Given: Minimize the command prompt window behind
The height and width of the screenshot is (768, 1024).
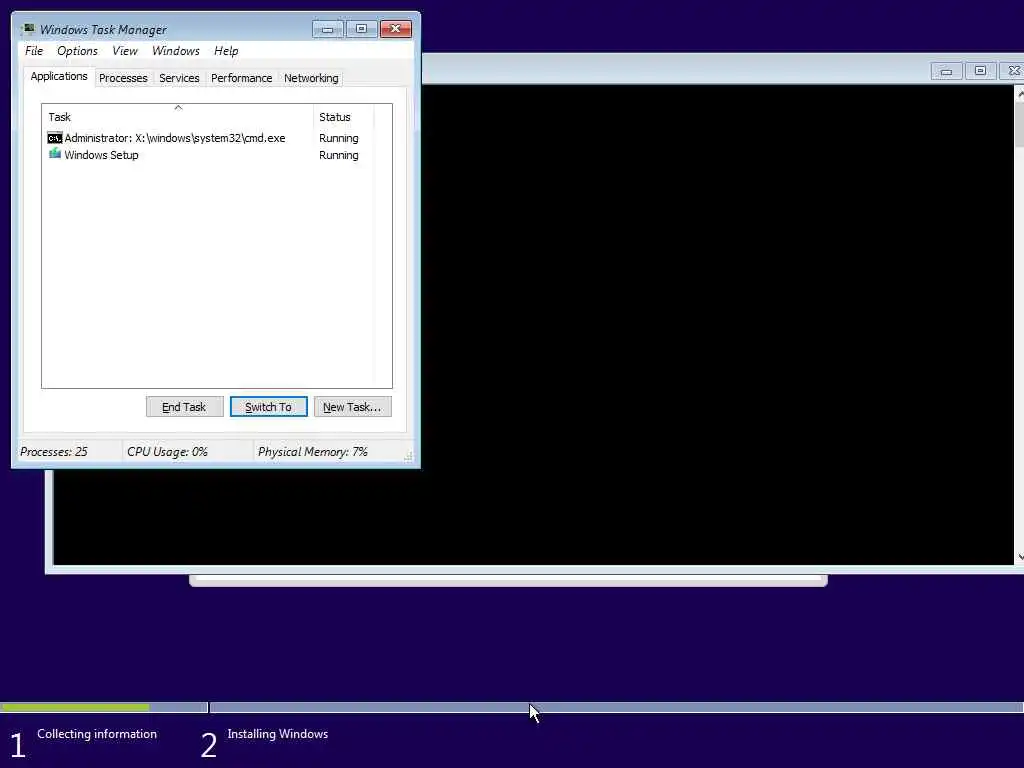Looking at the screenshot, I should tap(946, 71).
